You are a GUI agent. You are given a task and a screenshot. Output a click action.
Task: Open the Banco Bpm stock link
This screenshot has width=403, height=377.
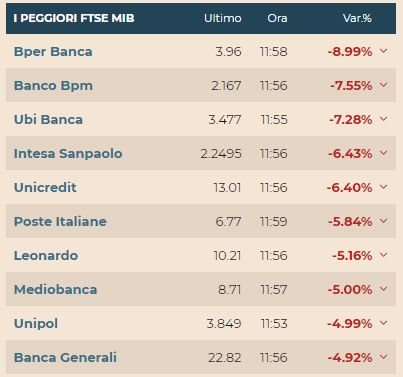[x=53, y=86]
